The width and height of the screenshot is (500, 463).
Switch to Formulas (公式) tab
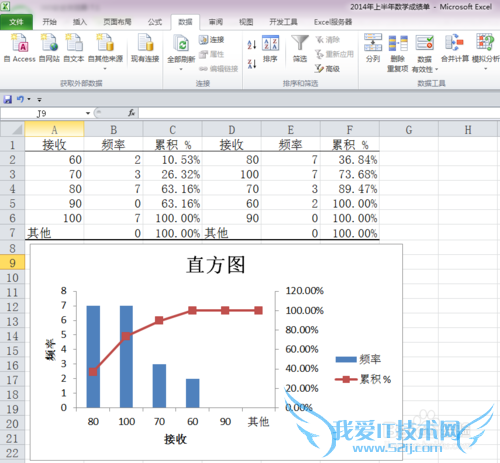click(x=155, y=22)
